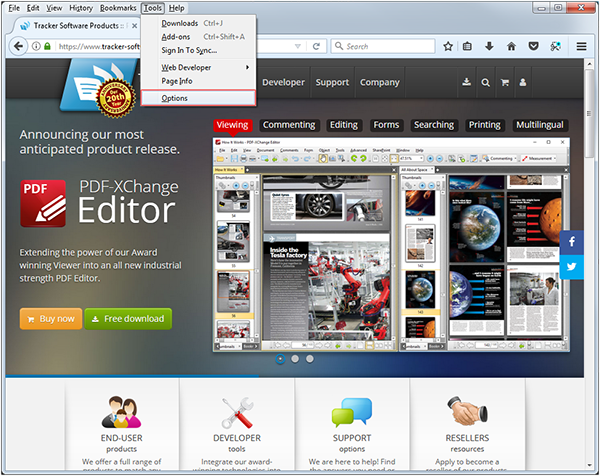Click the green Free download button
The width and height of the screenshot is (600, 476).
[x=128, y=319]
